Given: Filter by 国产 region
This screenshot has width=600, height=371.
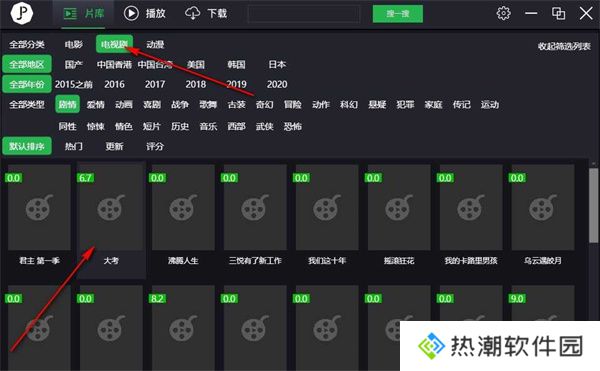Looking at the screenshot, I should point(74,64).
